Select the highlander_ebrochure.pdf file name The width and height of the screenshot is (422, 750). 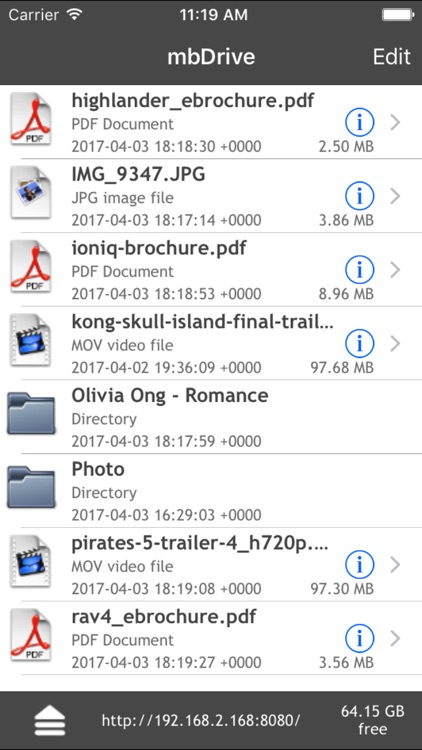(193, 101)
